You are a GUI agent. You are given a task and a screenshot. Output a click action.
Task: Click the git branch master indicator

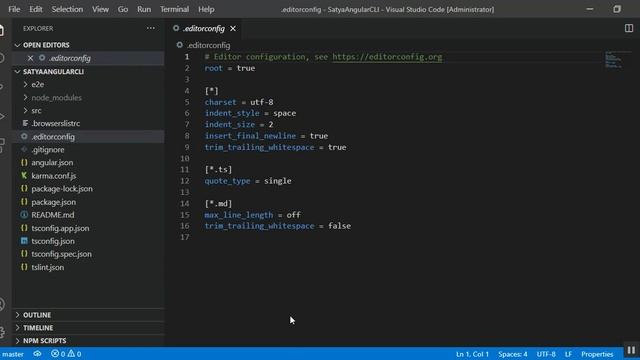[12, 354]
